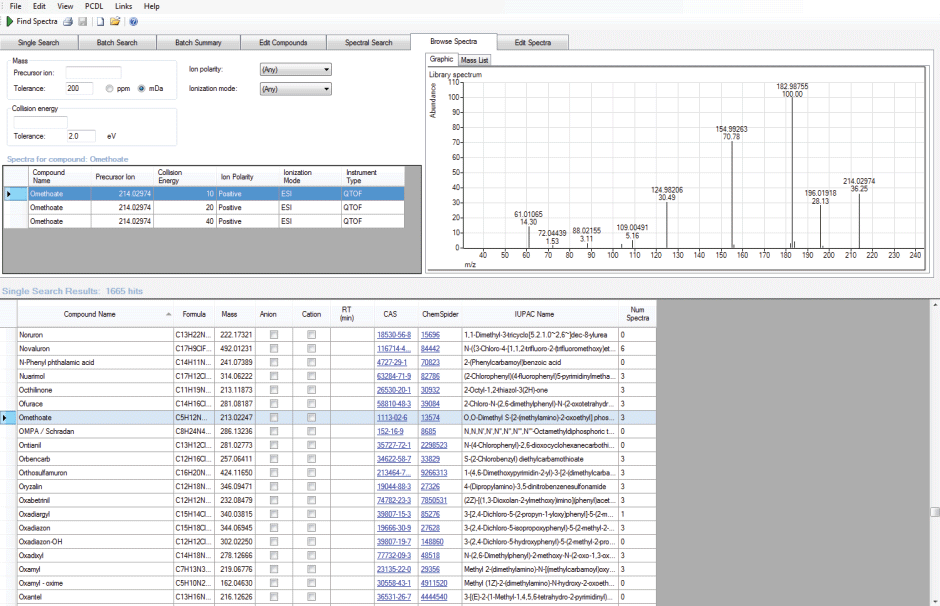
Task: Open Help via the question mark icon
Action: coord(133,21)
